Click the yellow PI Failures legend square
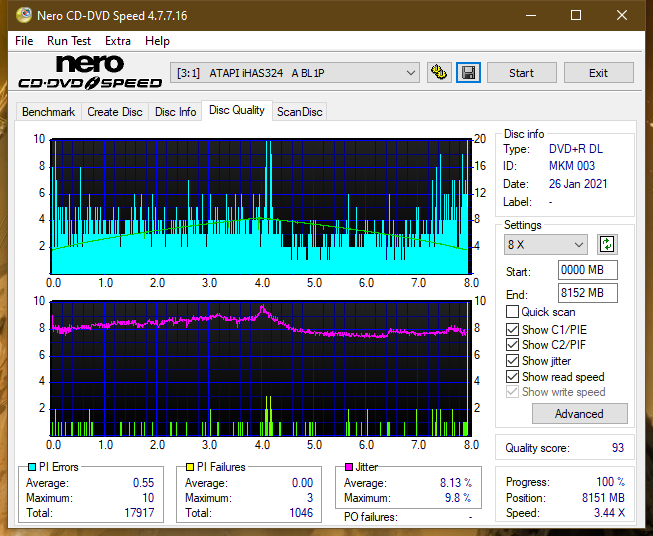Image resolution: width=653 pixels, height=536 pixels. [x=189, y=467]
